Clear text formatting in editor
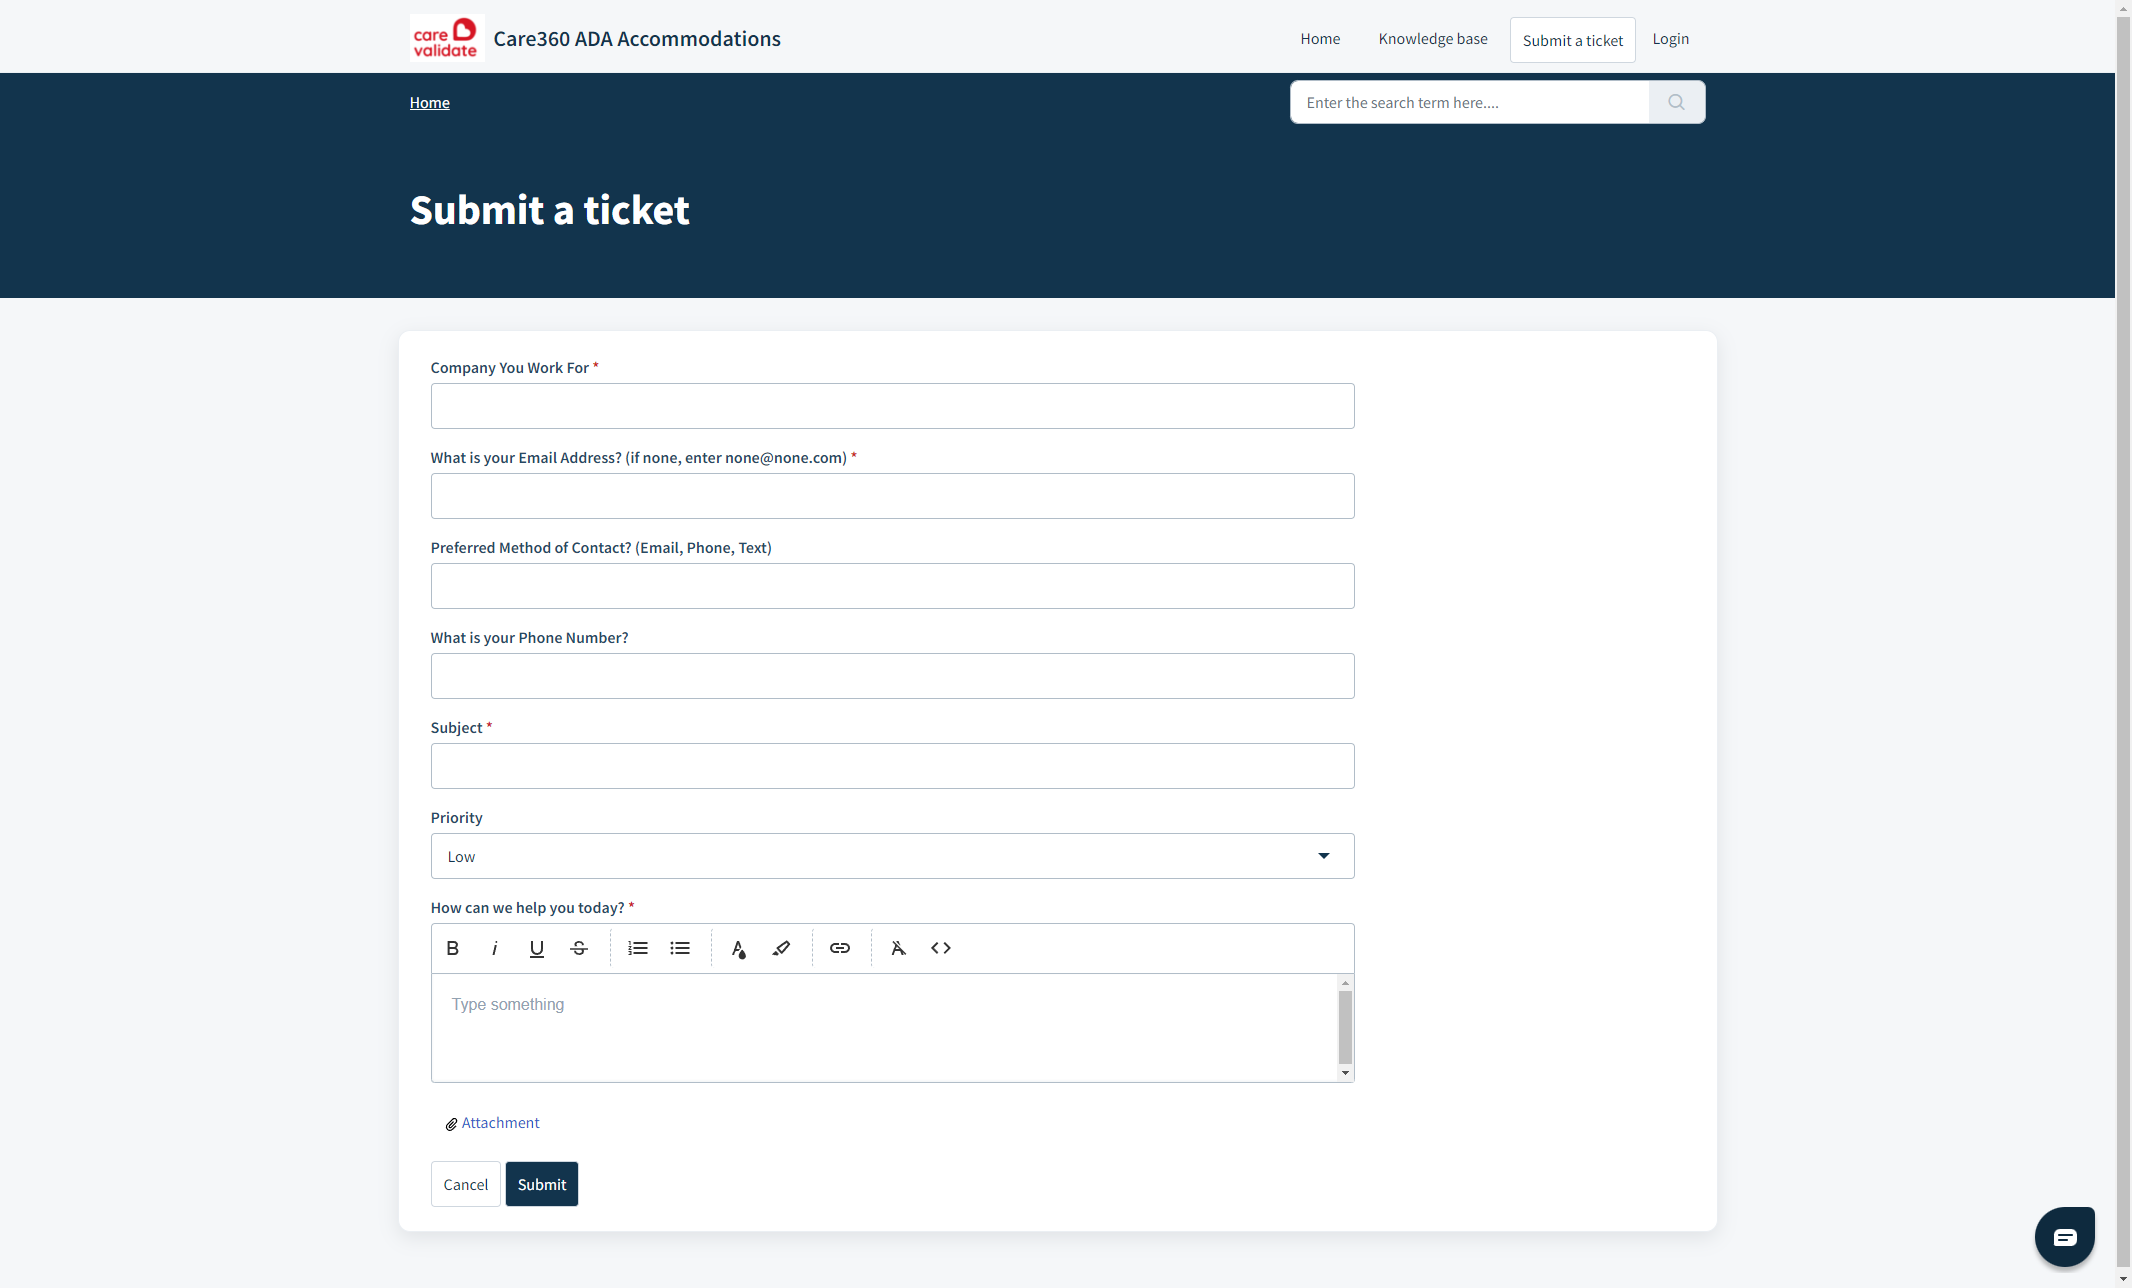 coord(898,948)
